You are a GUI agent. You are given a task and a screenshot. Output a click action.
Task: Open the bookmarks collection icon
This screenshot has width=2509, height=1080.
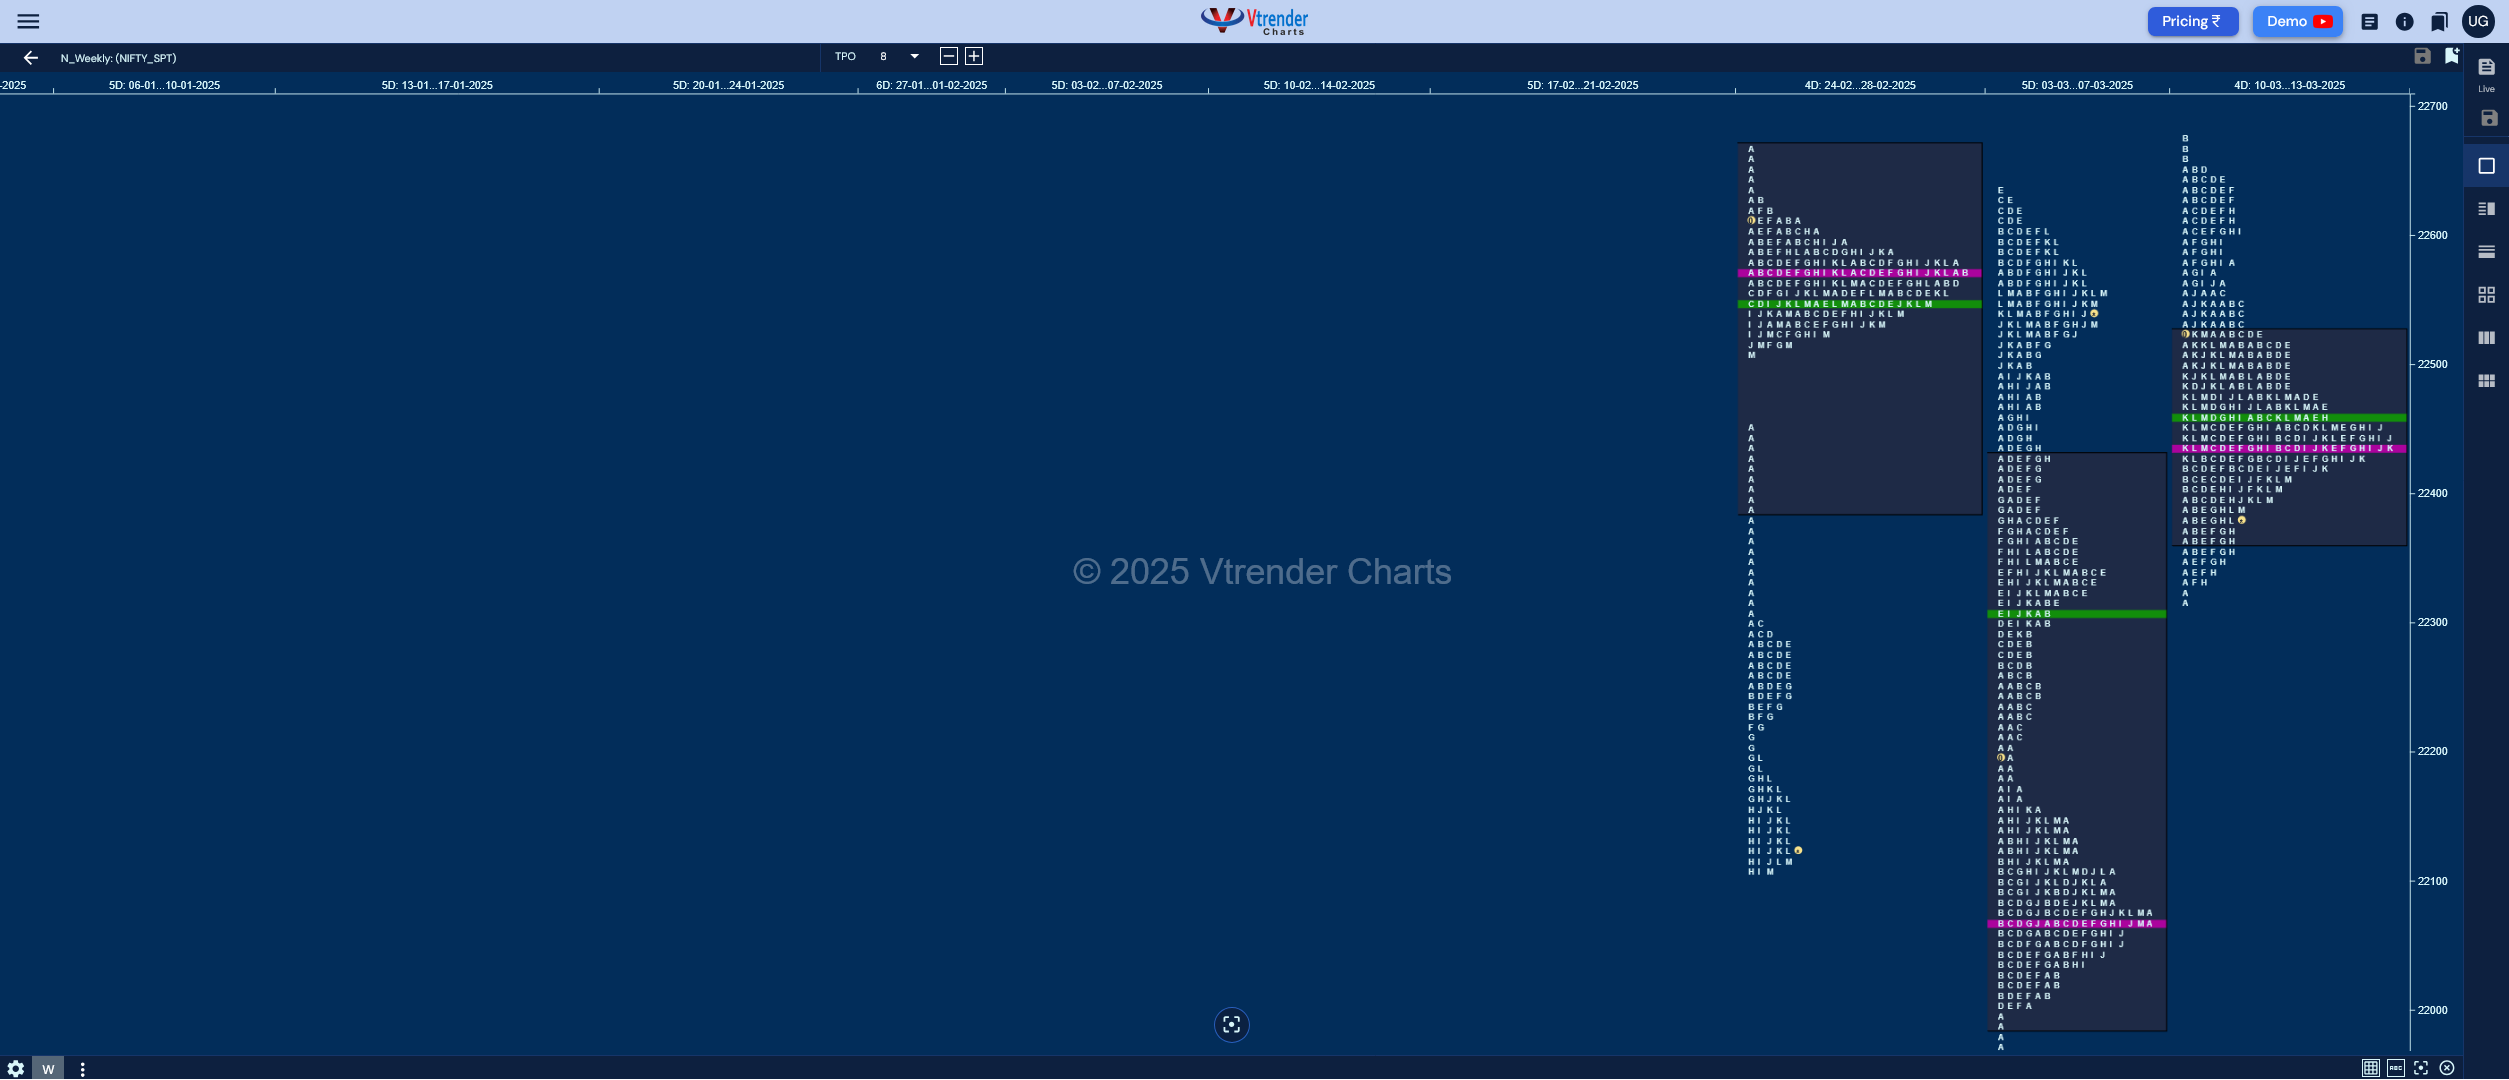[x=2440, y=21]
